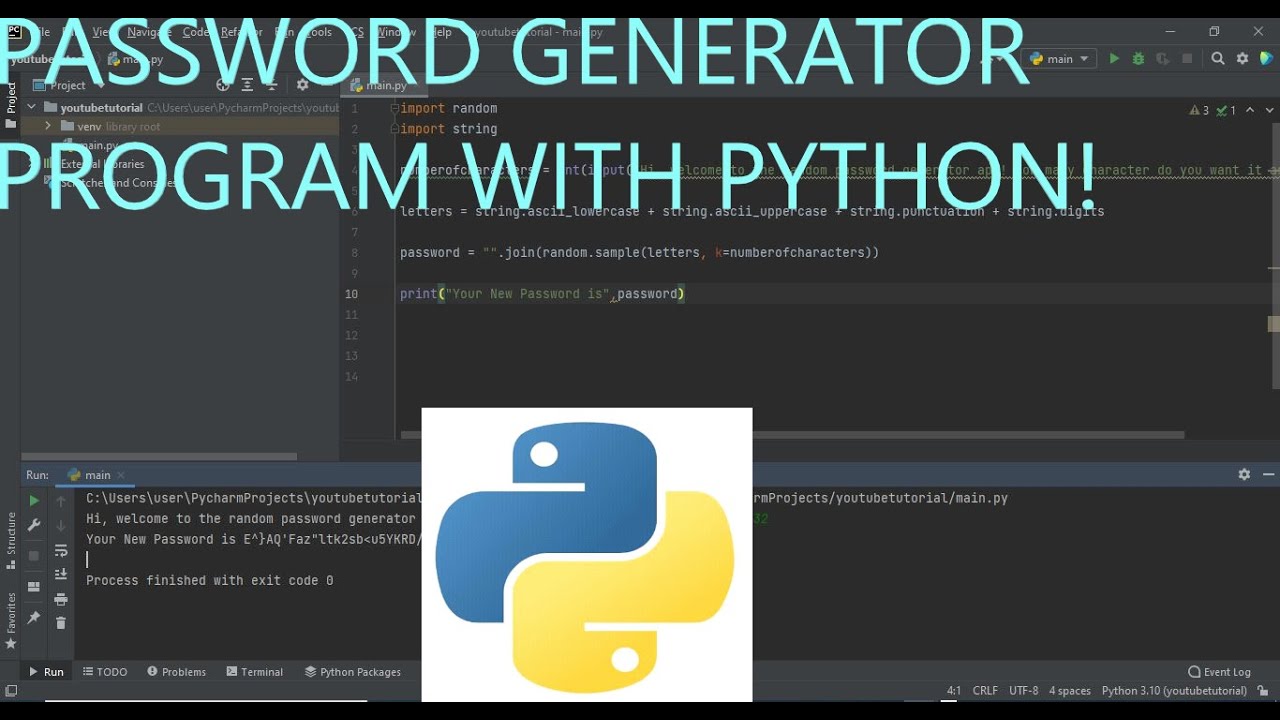
Task: Fold the import block at line 1
Action: (x=394, y=108)
